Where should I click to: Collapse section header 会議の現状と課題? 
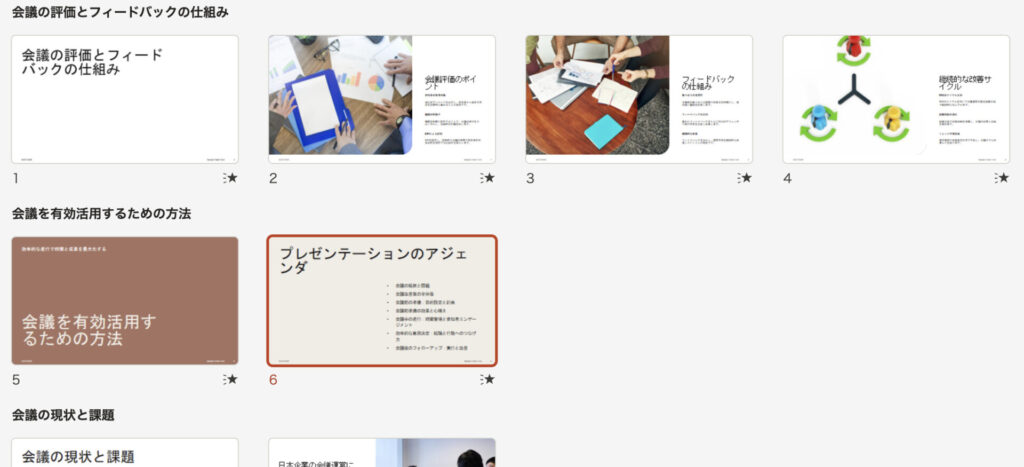(63, 415)
